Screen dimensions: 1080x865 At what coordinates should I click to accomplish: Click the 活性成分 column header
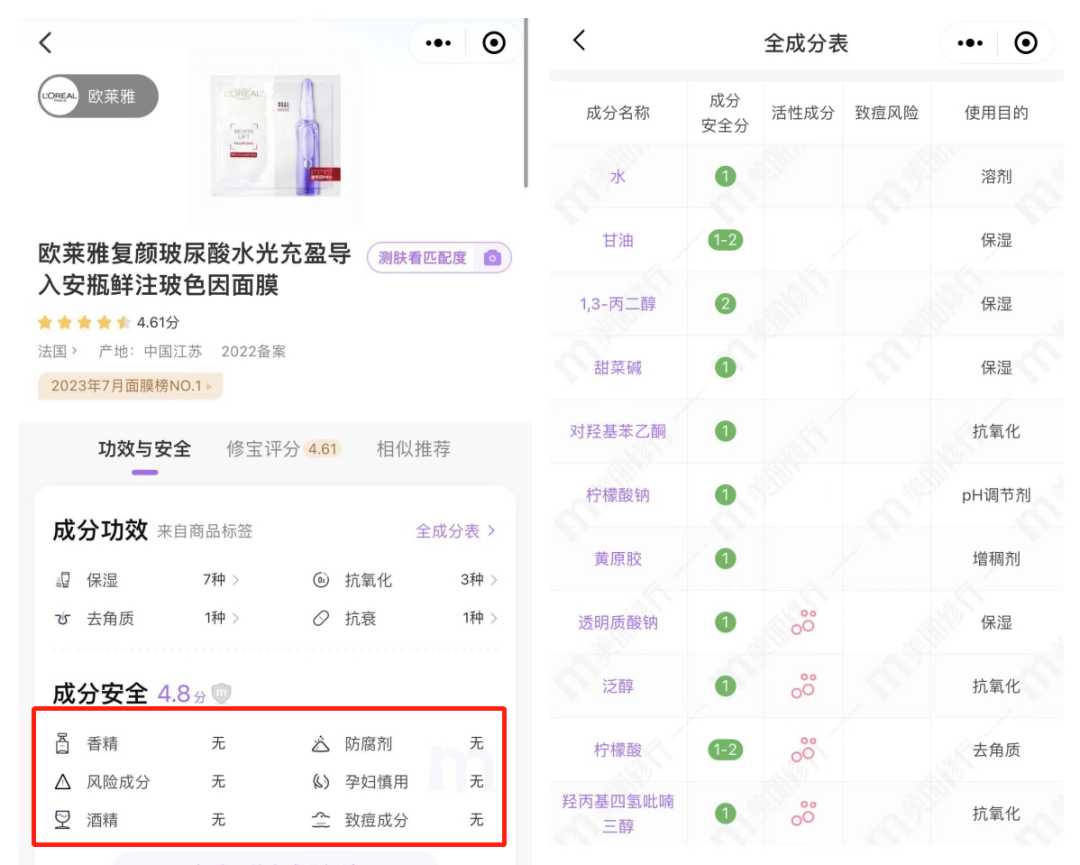click(x=803, y=113)
